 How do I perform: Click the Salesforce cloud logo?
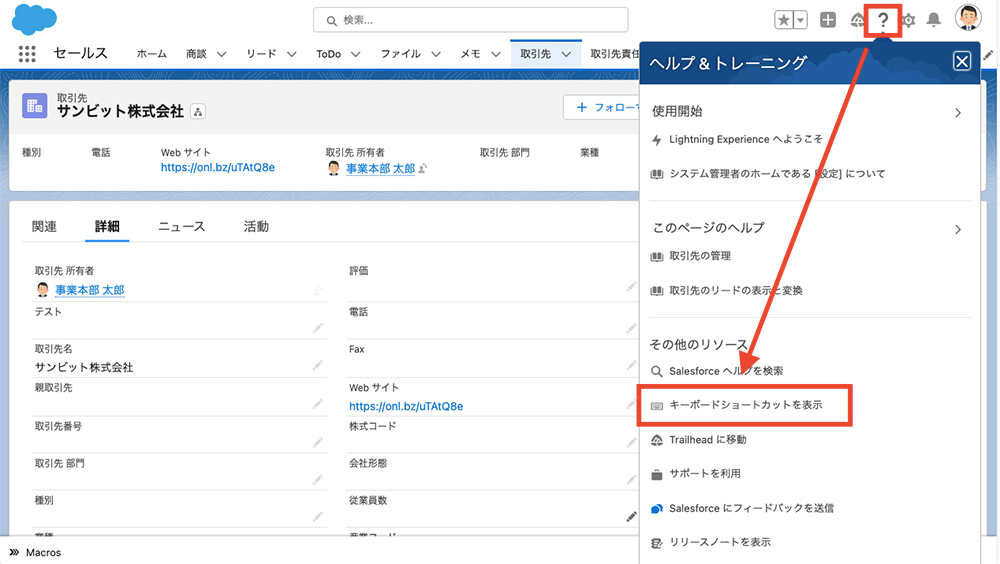tap(34, 19)
